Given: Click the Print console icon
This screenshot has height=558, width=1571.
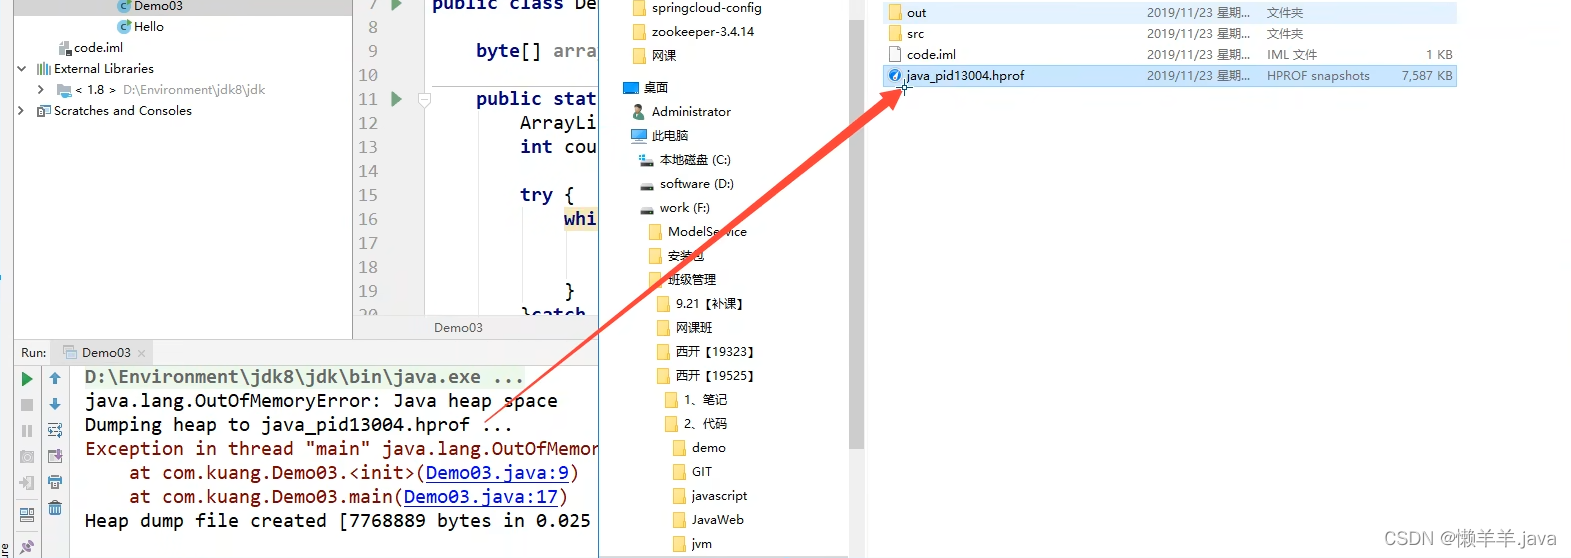Looking at the screenshot, I should pos(55,482).
